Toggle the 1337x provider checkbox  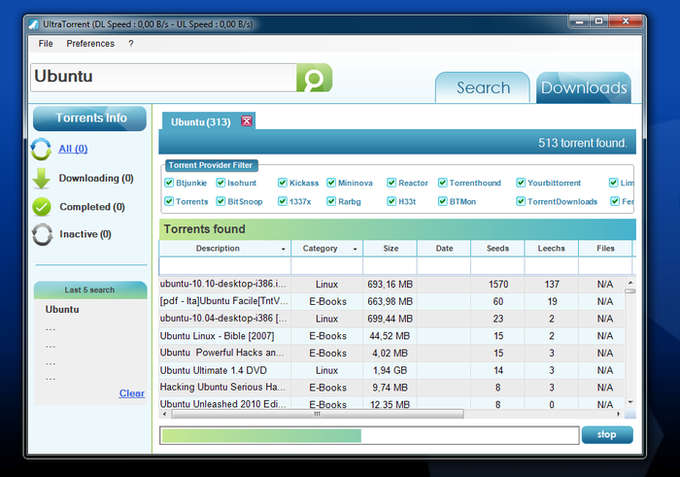[x=282, y=201]
